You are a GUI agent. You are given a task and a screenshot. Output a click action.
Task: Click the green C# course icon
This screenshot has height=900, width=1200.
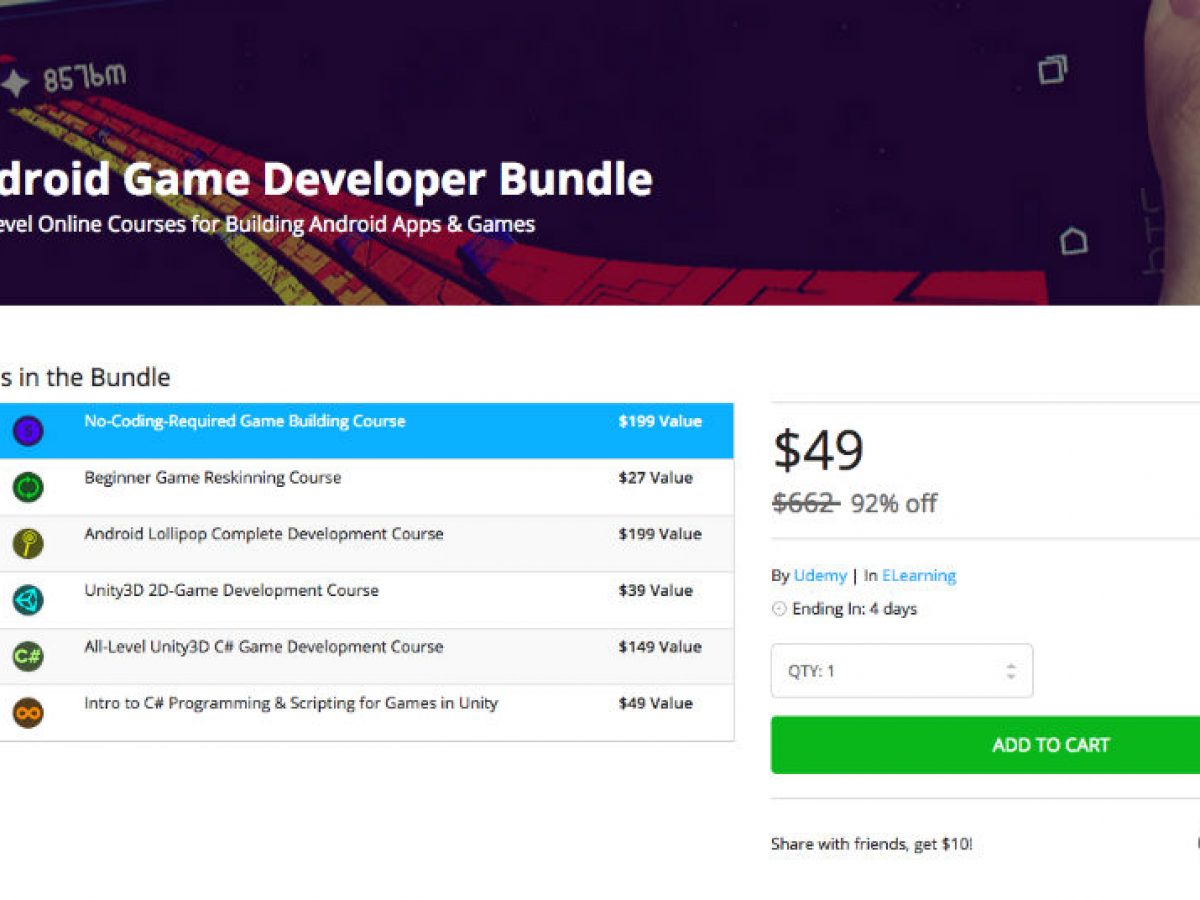27,657
